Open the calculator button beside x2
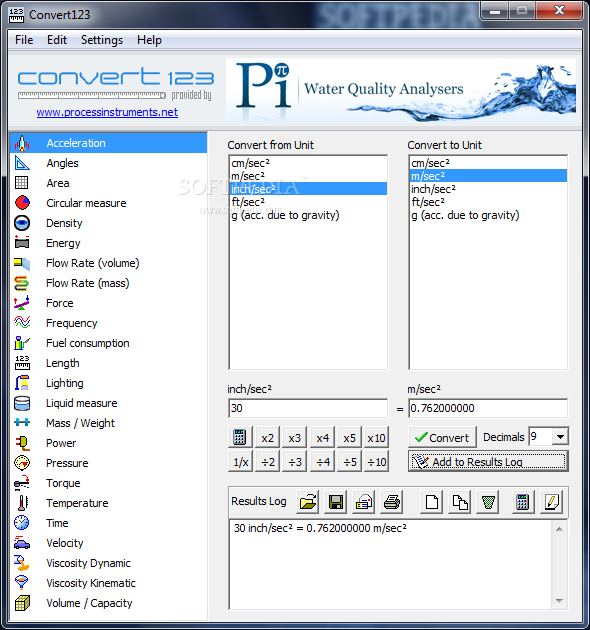 (240, 437)
